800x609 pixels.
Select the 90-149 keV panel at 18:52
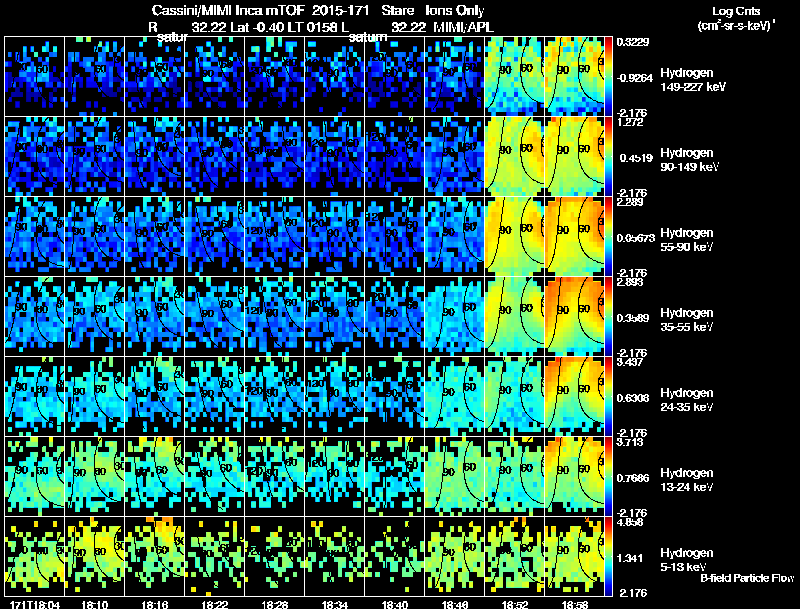(x=515, y=156)
